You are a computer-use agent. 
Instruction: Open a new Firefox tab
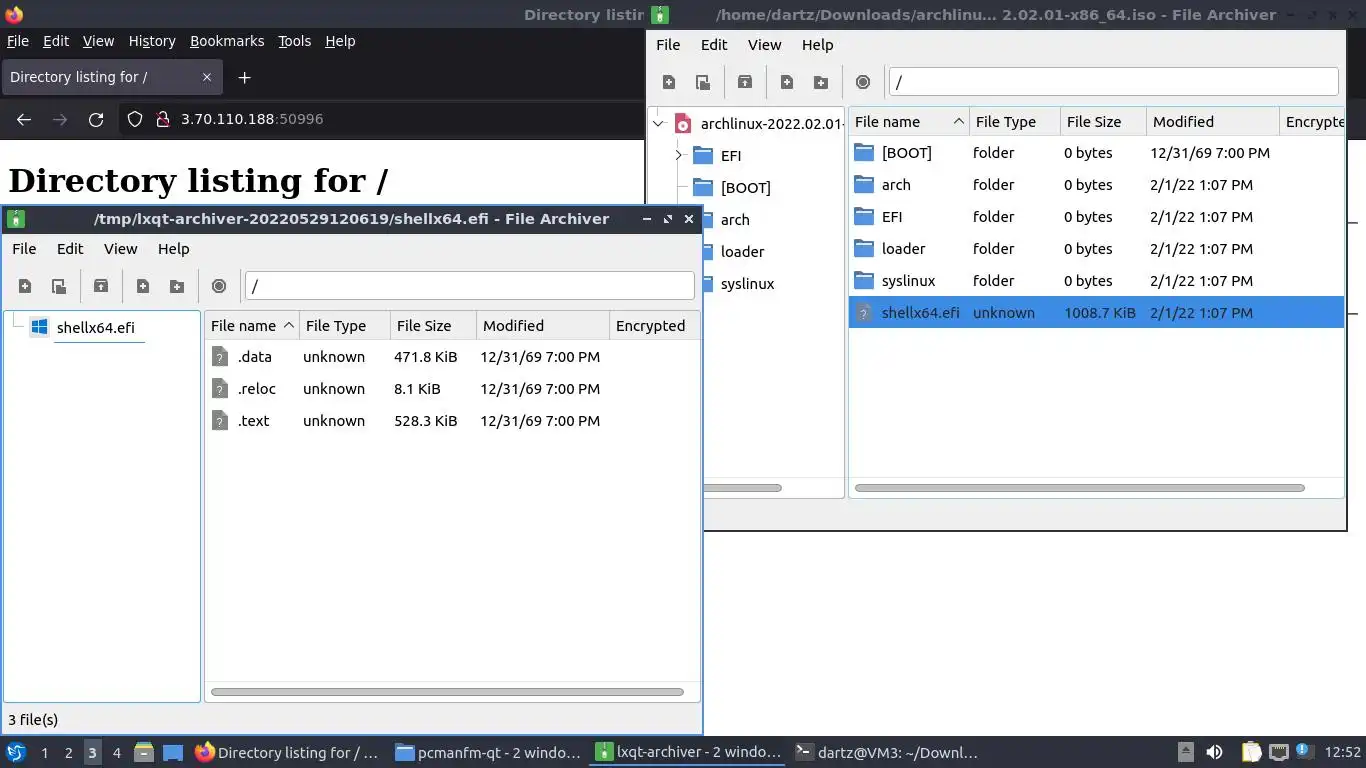click(x=244, y=77)
